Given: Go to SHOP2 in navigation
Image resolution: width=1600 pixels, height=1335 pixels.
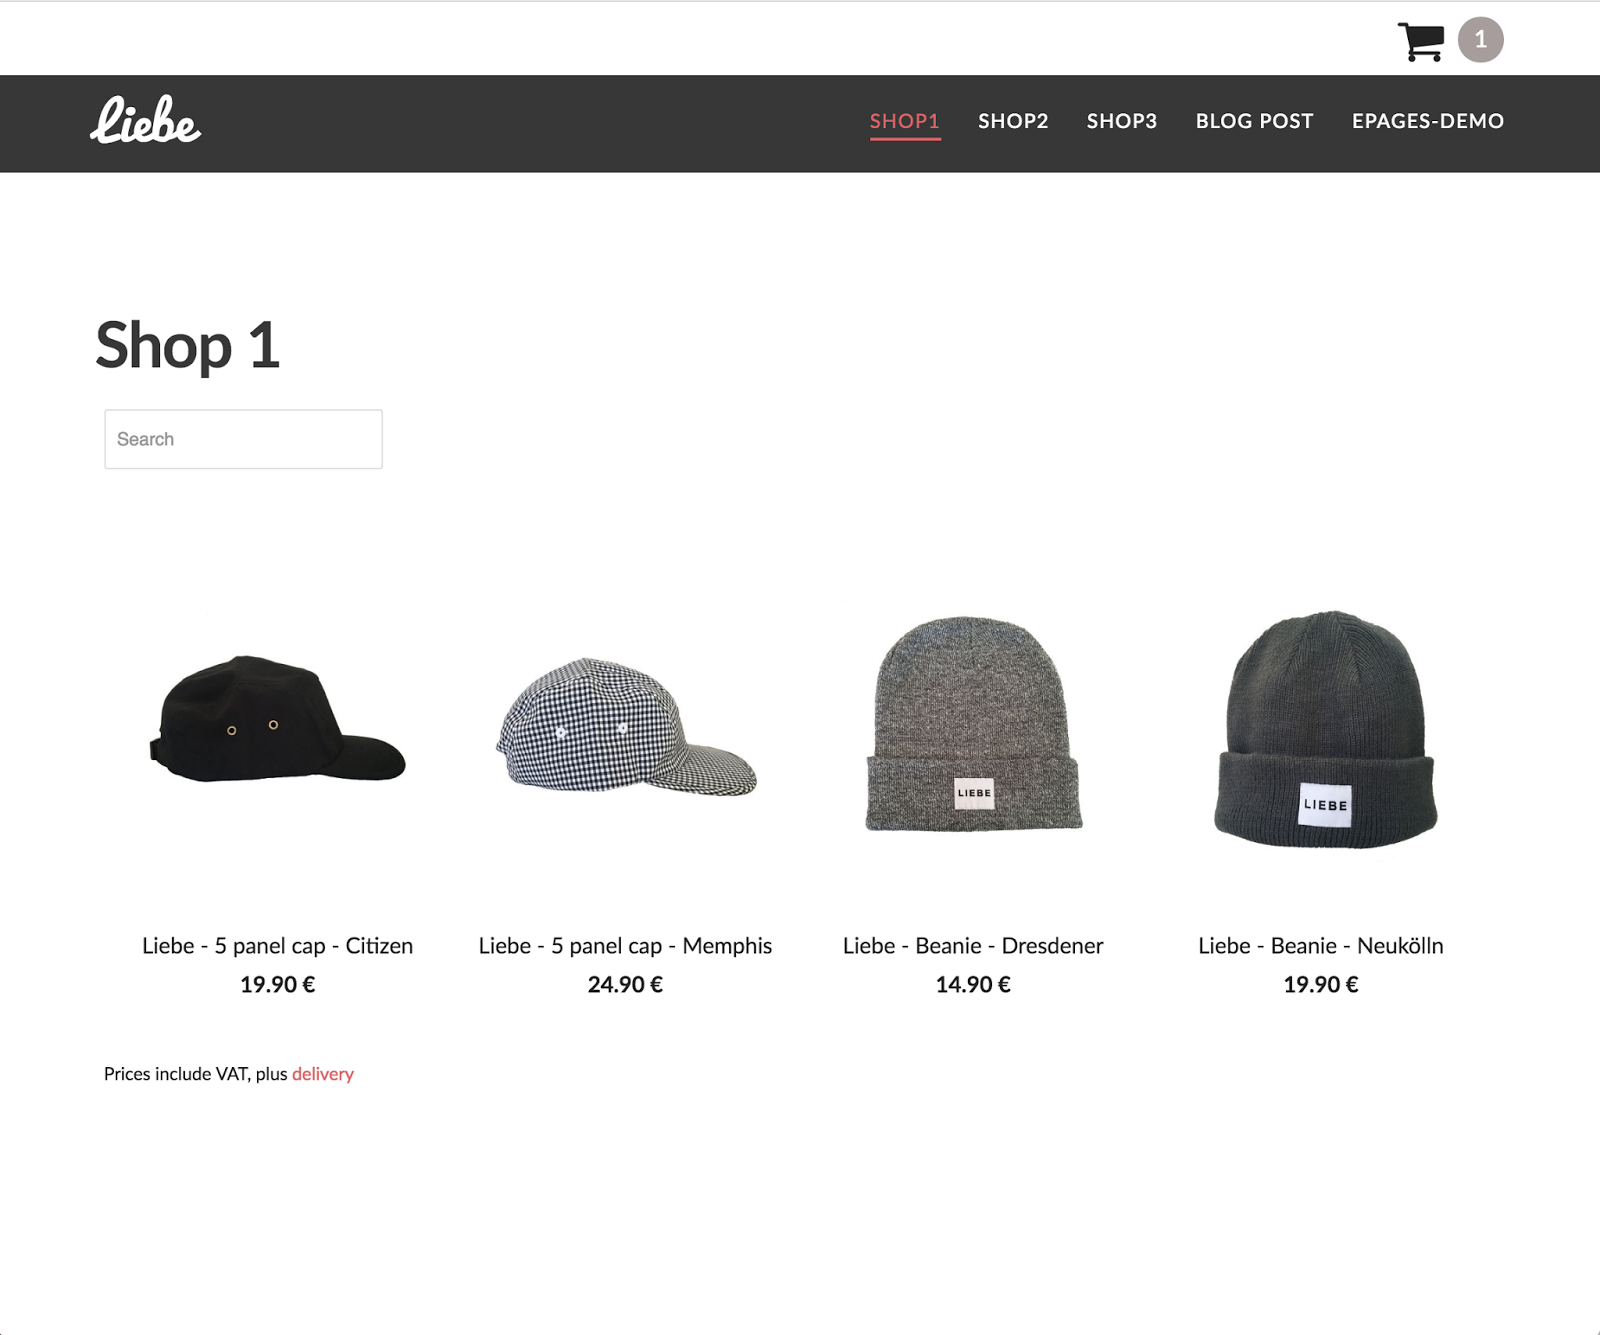Looking at the screenshot, I should 1013,121.
